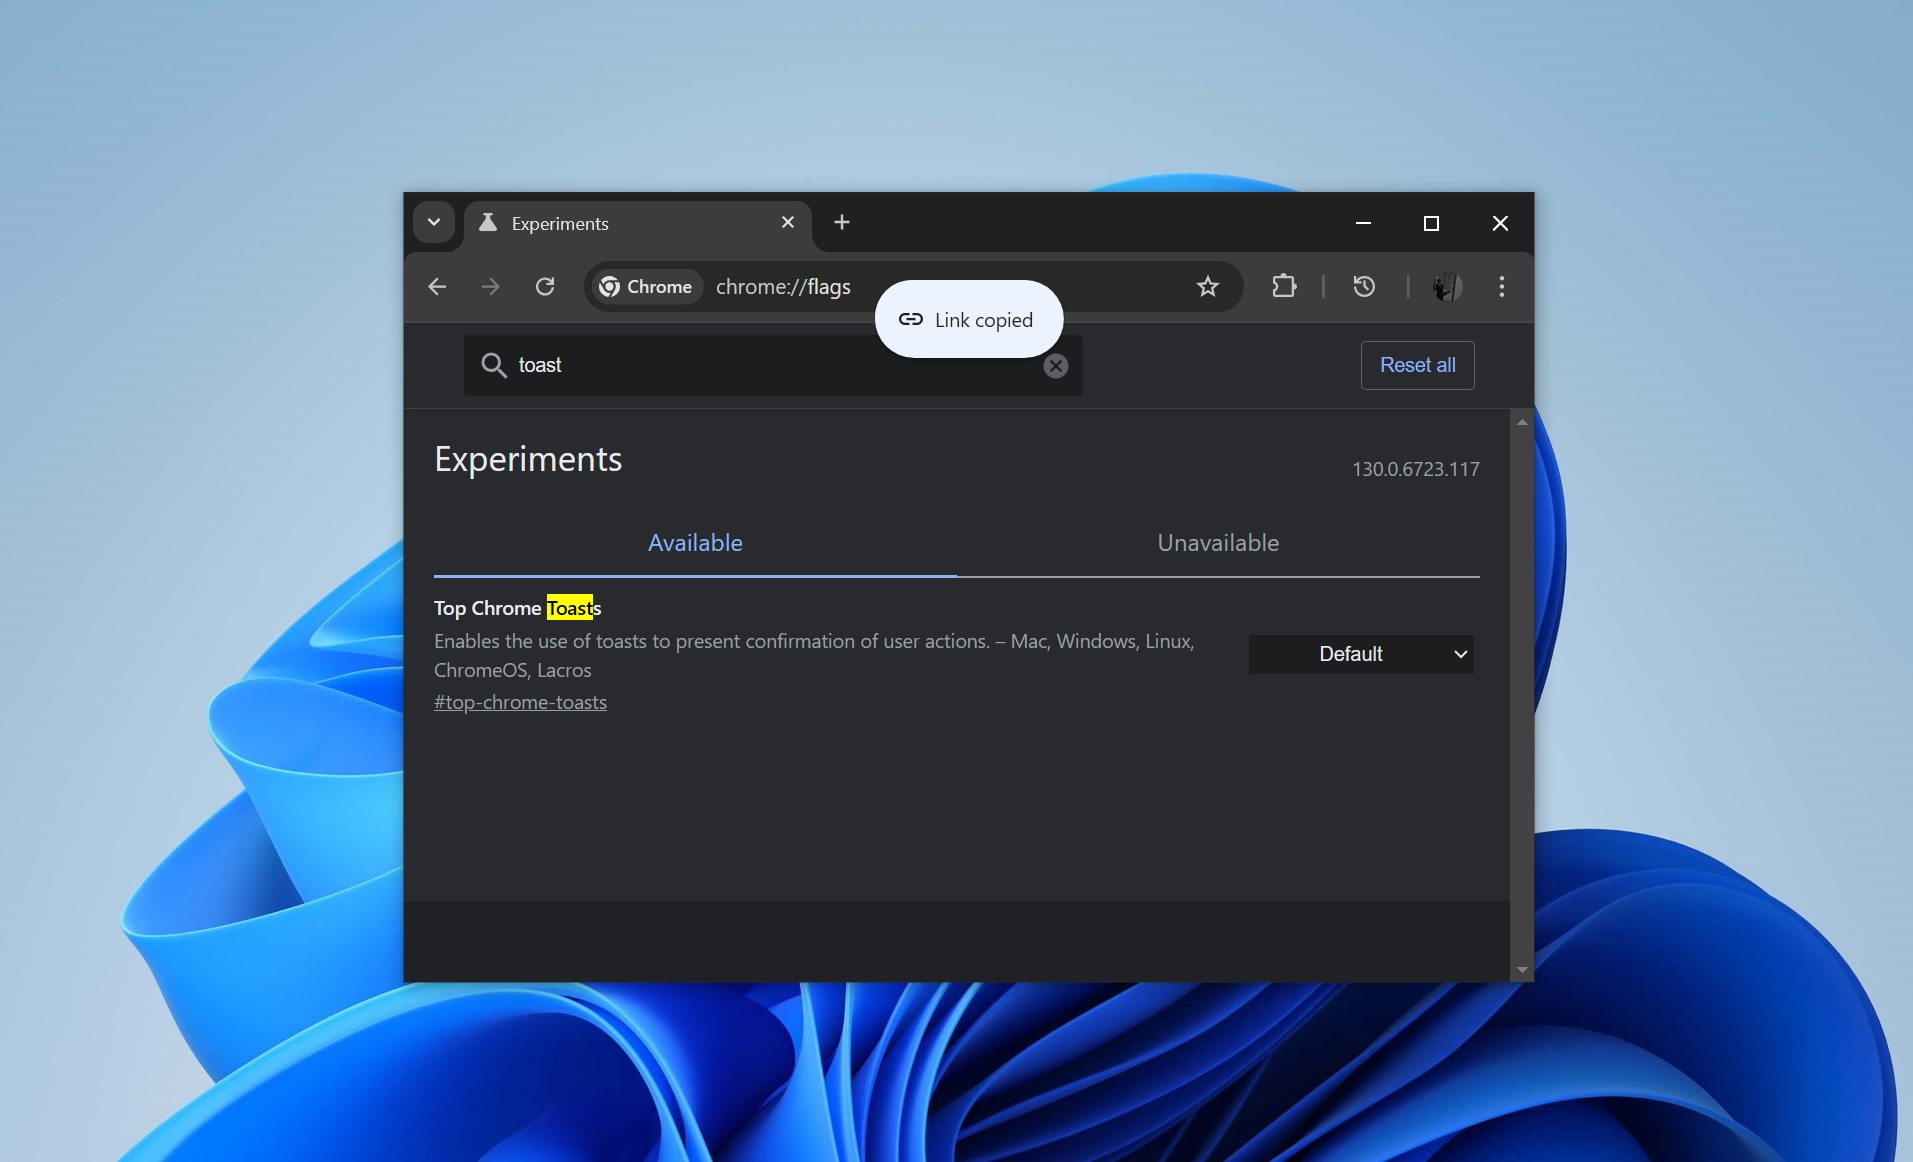Click the search flags magnifier icon
The height and width of the screenshot is (1162, 1913).
pyautogui.click(x=493, y=365)
